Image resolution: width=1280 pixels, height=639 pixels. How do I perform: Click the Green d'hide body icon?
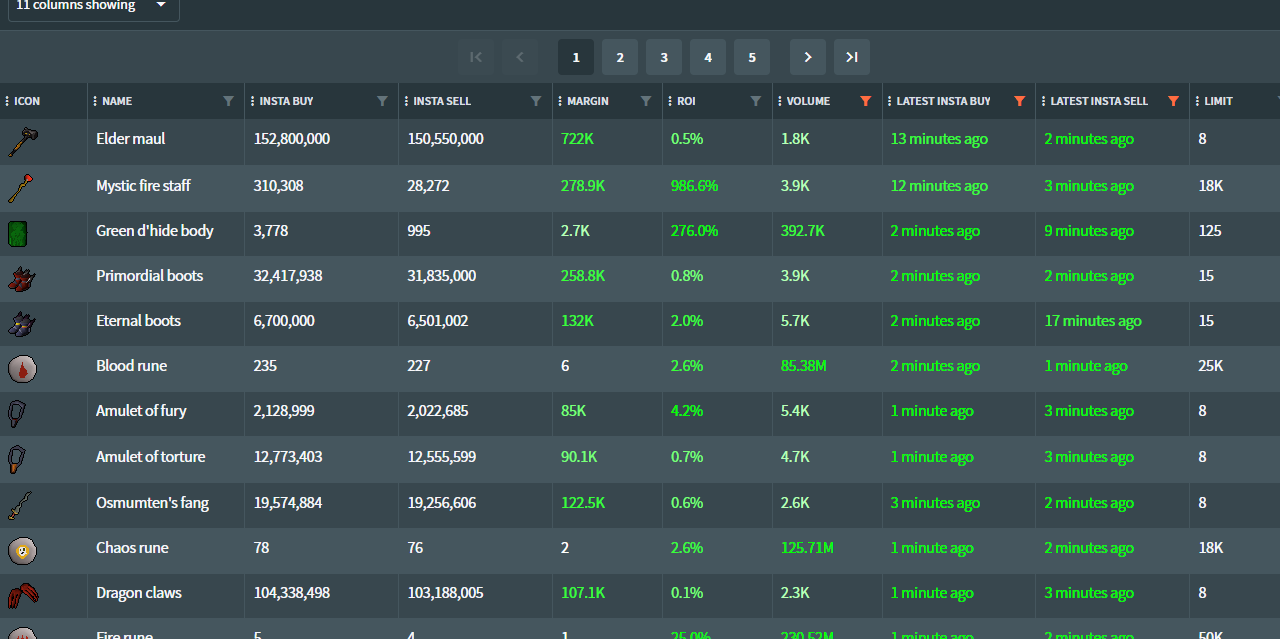tap(18, 233)
